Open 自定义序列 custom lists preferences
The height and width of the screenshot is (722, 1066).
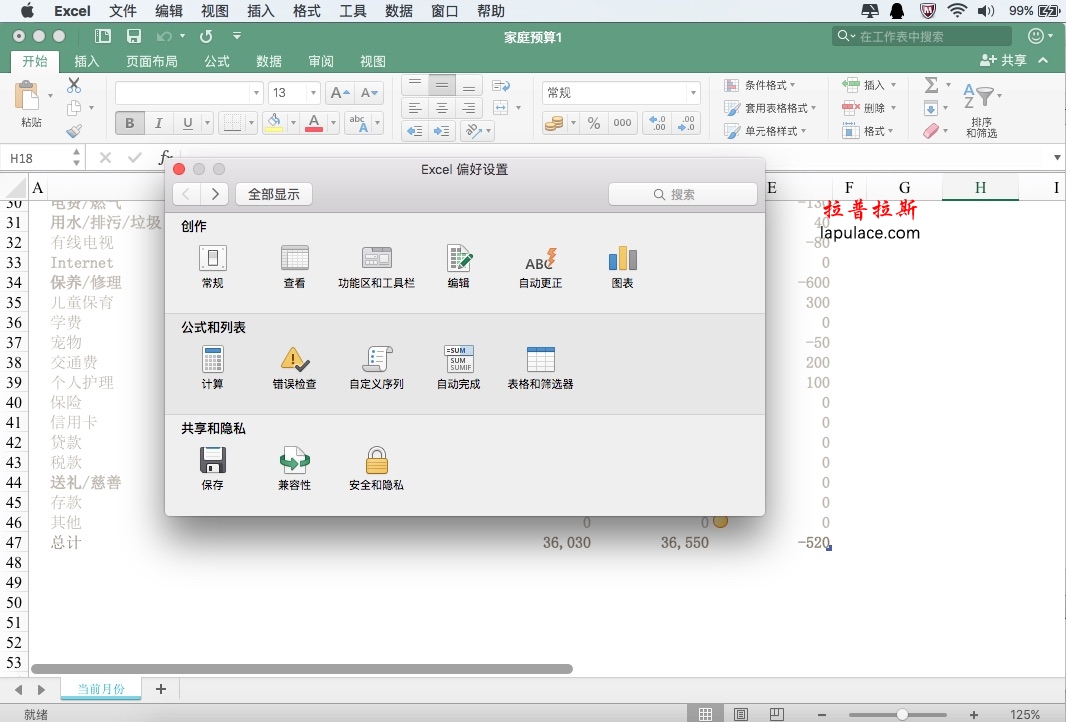point(376,367)
